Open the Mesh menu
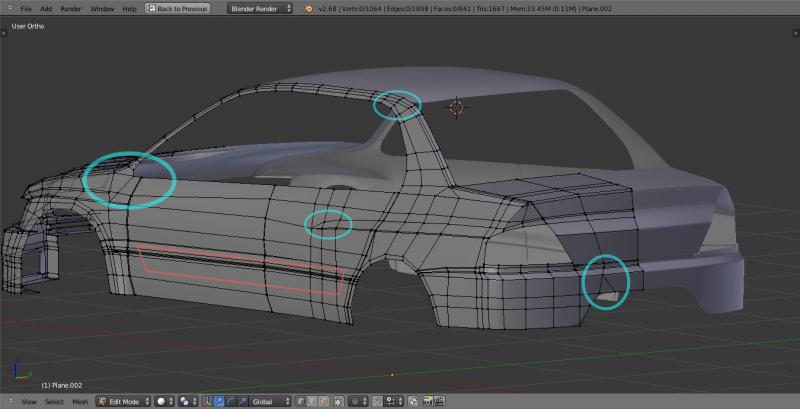Image resolution: width=800 pixels, height=409 pixels. (80, 401)
